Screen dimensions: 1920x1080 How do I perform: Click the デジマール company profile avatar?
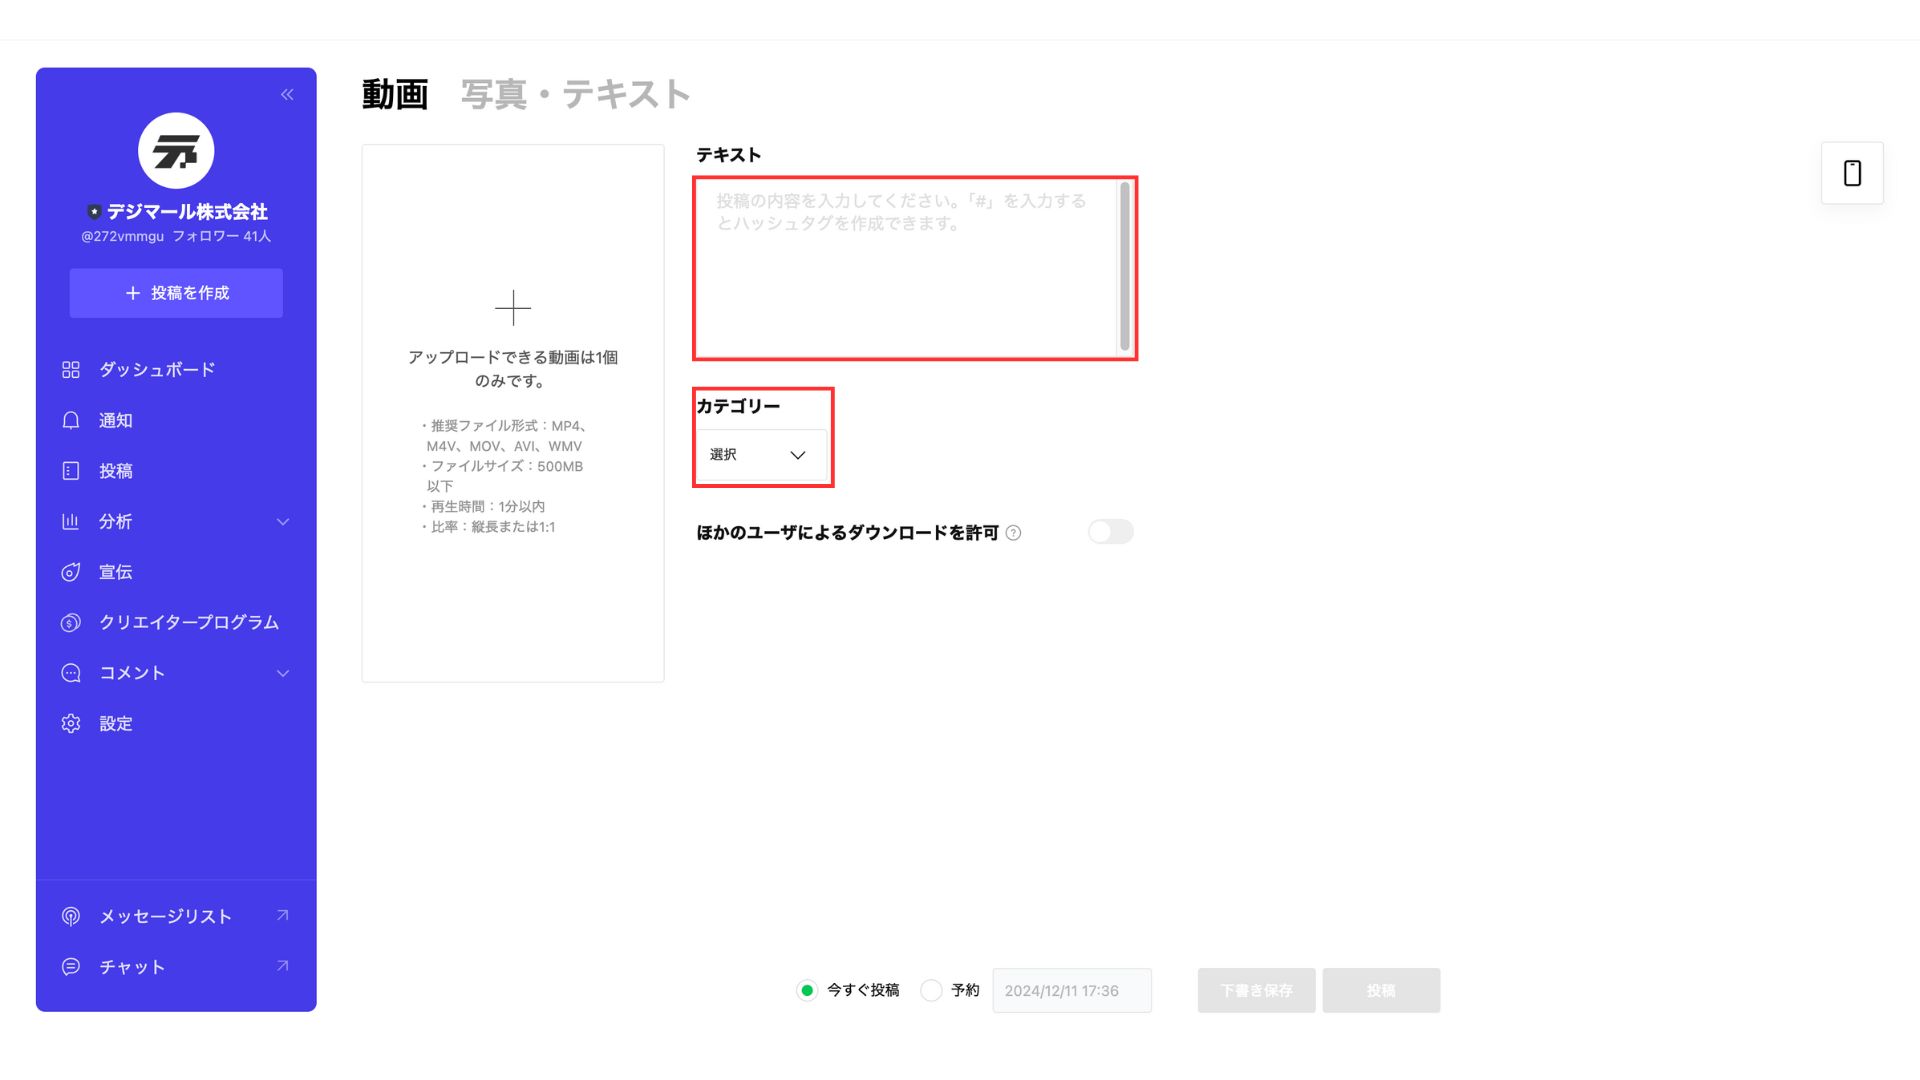pos(176,151)
